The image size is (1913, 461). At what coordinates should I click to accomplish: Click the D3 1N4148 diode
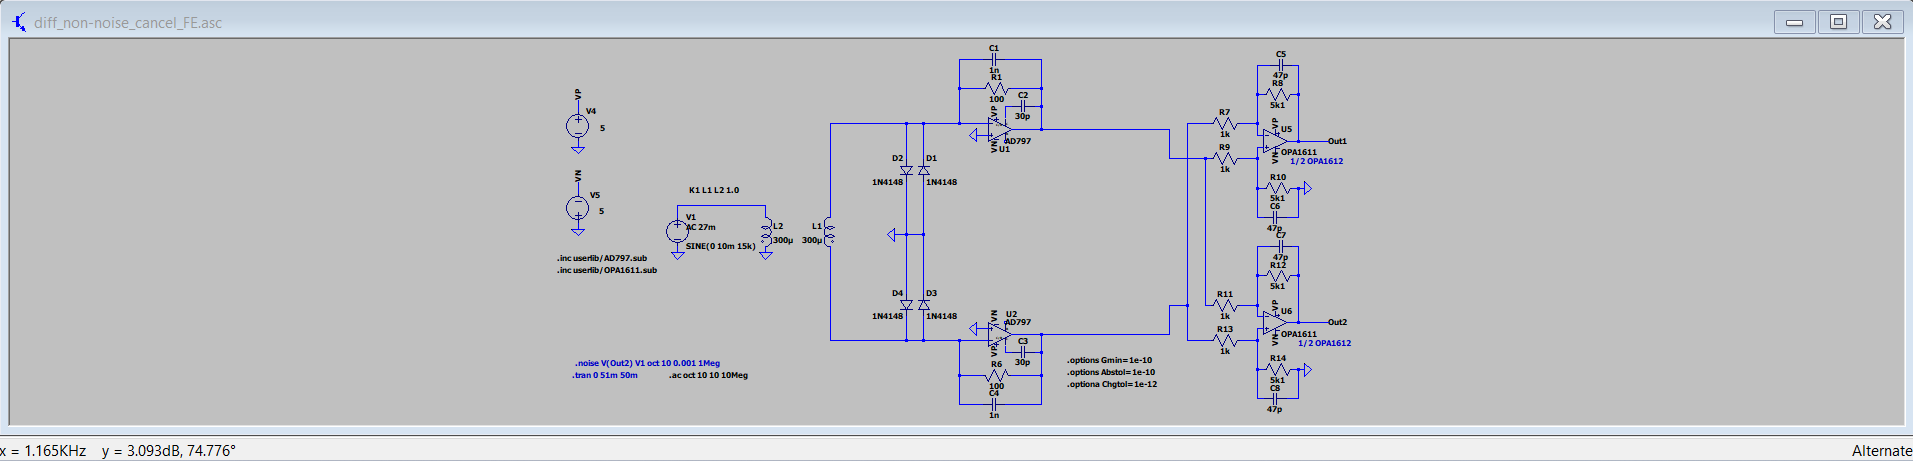click(923, 304)
